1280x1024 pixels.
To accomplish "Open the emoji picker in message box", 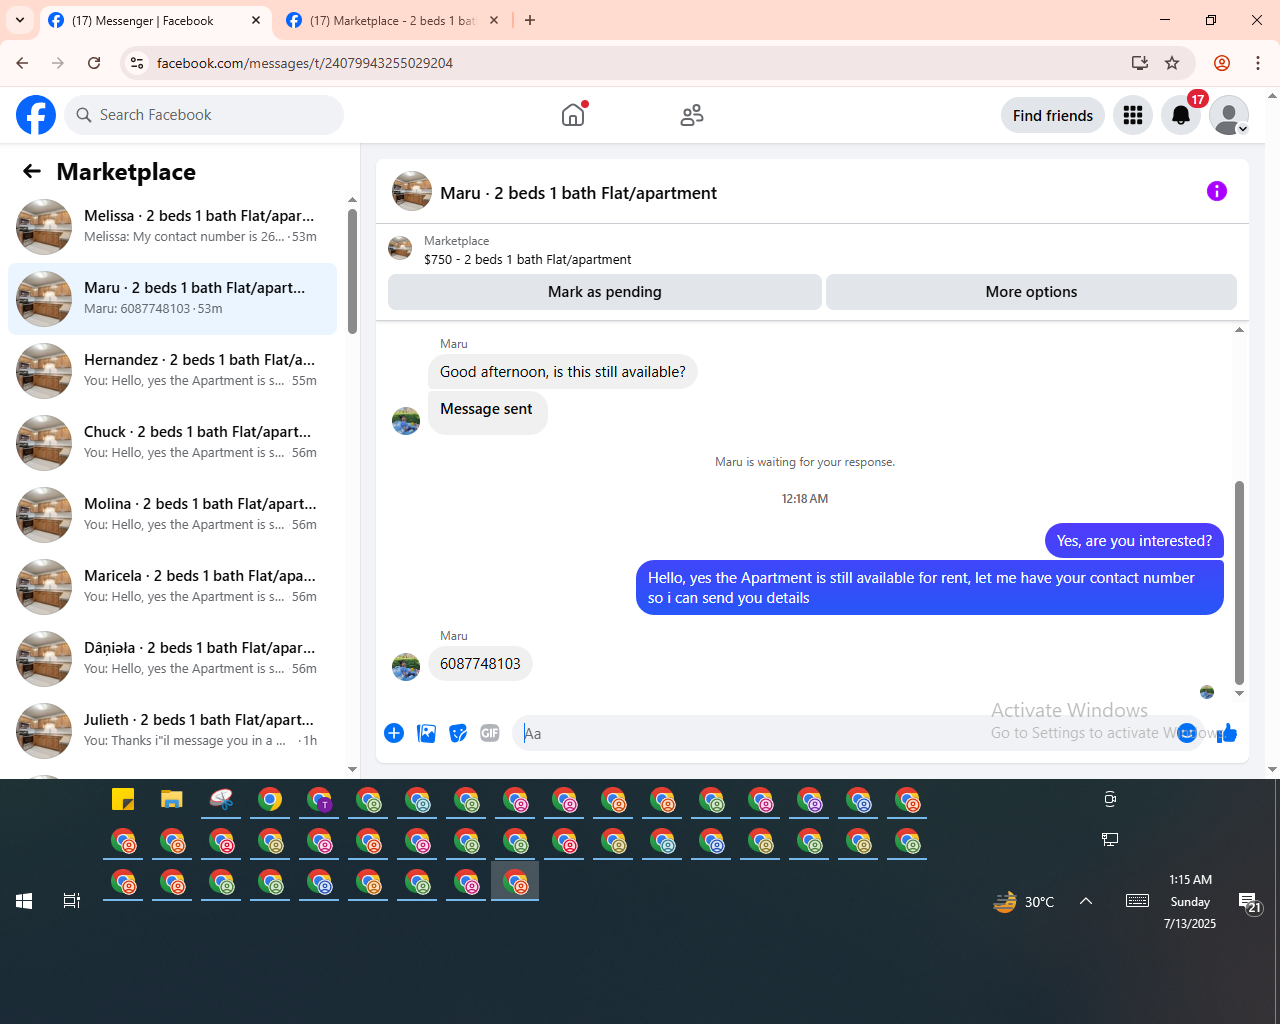I will pyautogui.click(x=1187, y=733).
